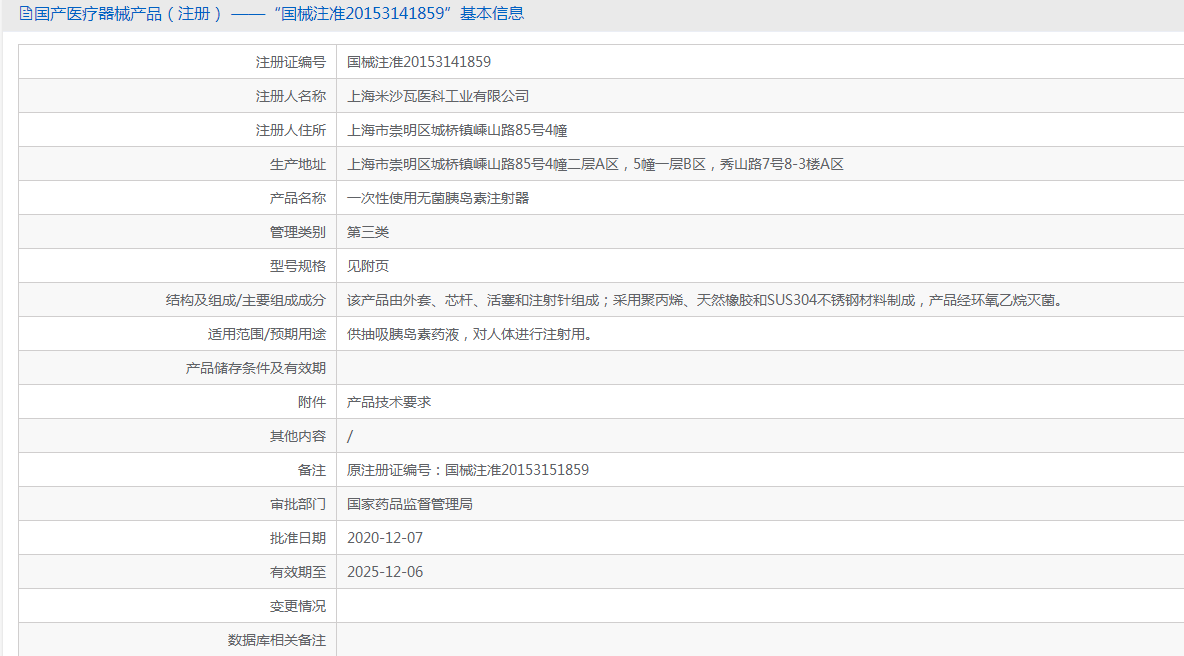1184x656 pixels.
Task: Click the title text 国产医疗器械产品（注册）基本信息
Action: (279, 14)
